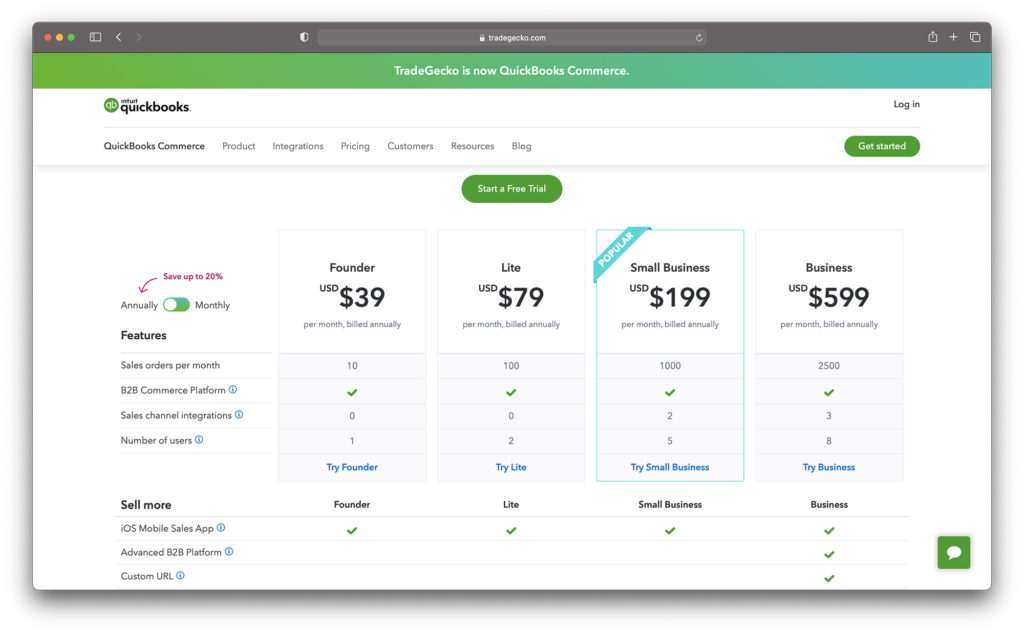Viewport: 1024px width, 633px height.
Task: Open the Resources navigation menu
Action: pyautogui.click(x=472, y=146)
